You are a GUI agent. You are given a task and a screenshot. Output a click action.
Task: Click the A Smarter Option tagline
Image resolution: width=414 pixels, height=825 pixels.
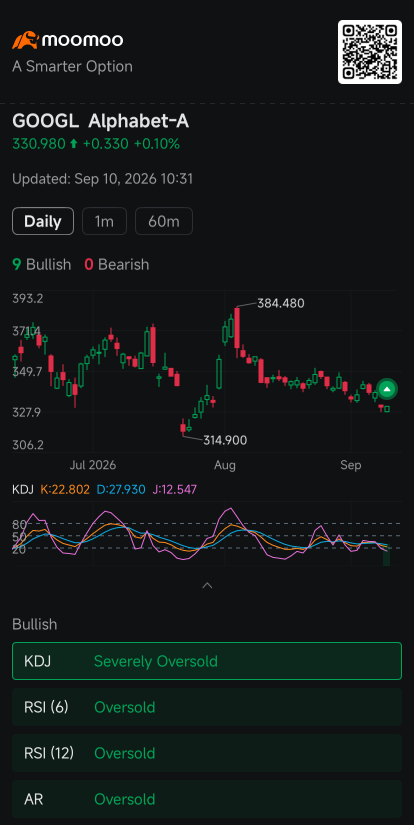pos(72,67)
